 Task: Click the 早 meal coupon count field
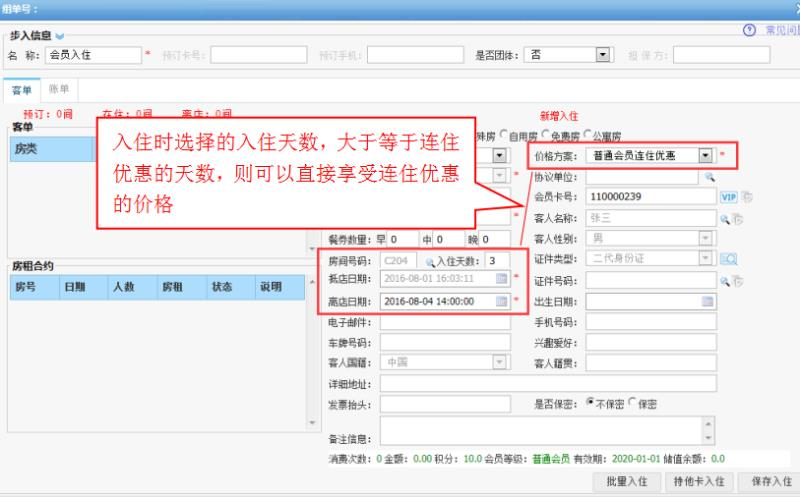[x=402, y=239]
